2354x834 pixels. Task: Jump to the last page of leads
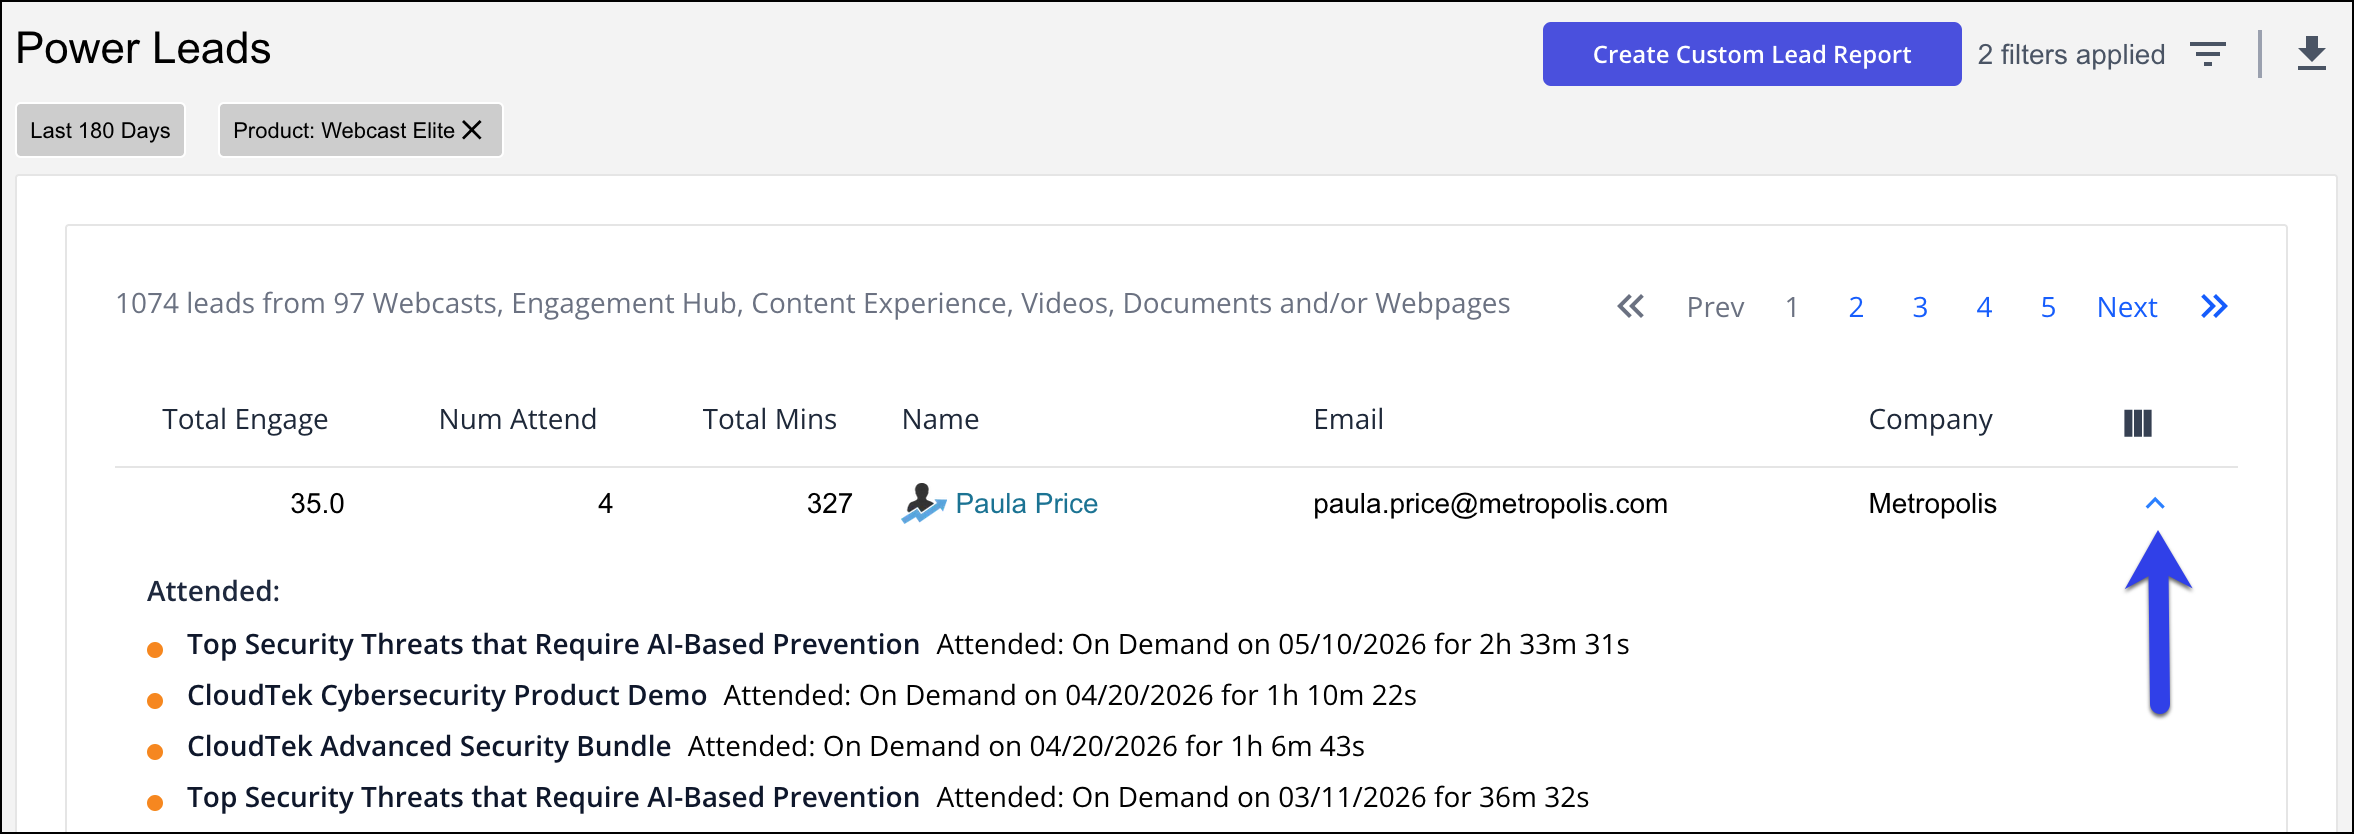point(2214,307)
